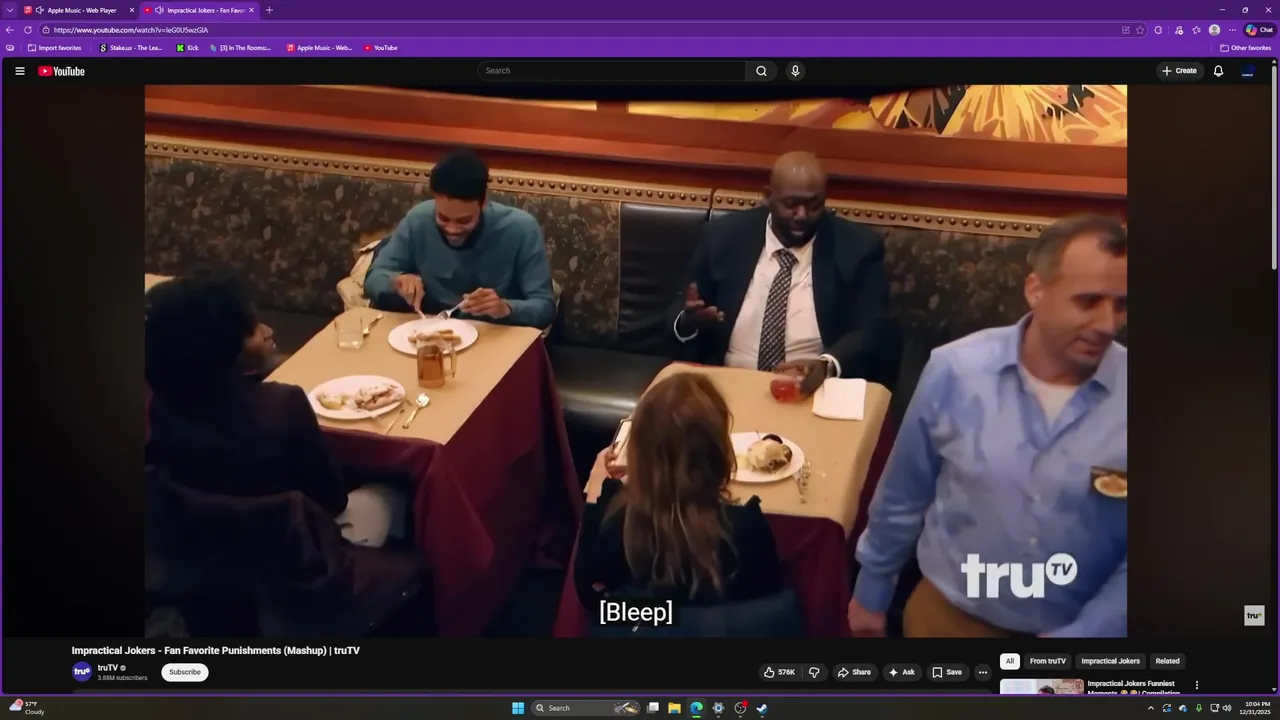Open the YouTube bookmark in favorites bar
This screenshot has height=720, width=1280.
pos(381,47)
